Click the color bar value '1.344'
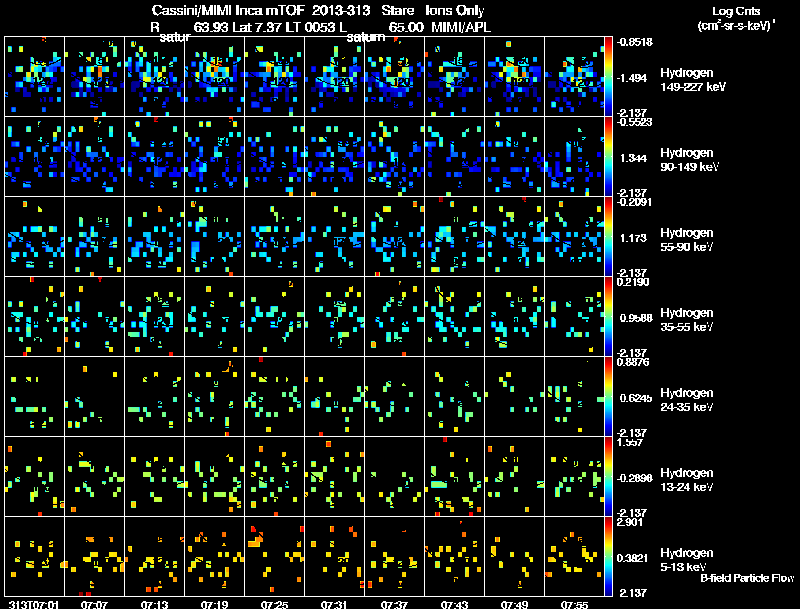 pos(633,158)
